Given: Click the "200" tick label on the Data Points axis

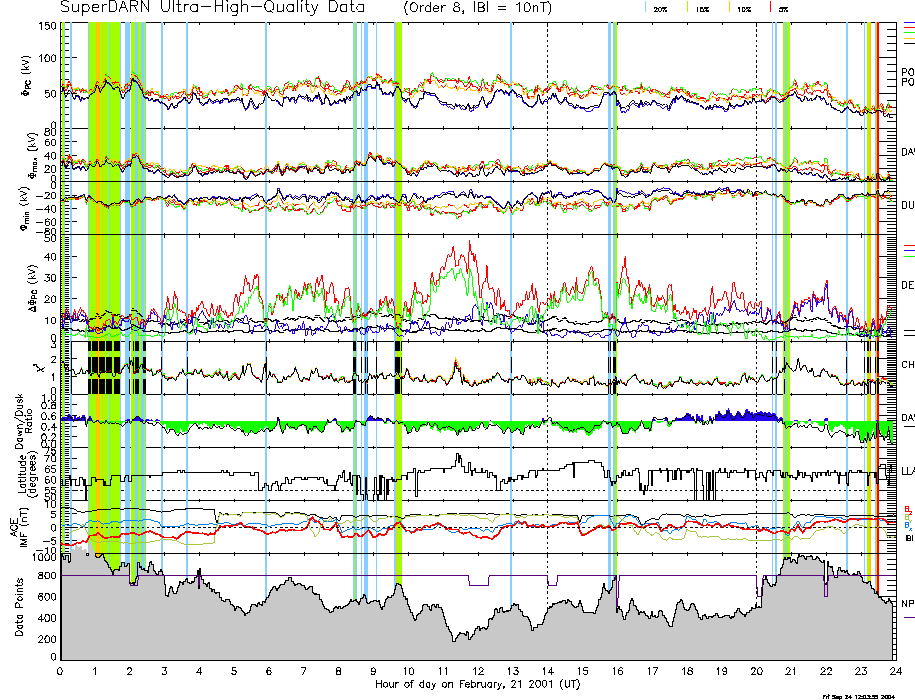Looking at the screenshot, I should (x=48, y=639).
